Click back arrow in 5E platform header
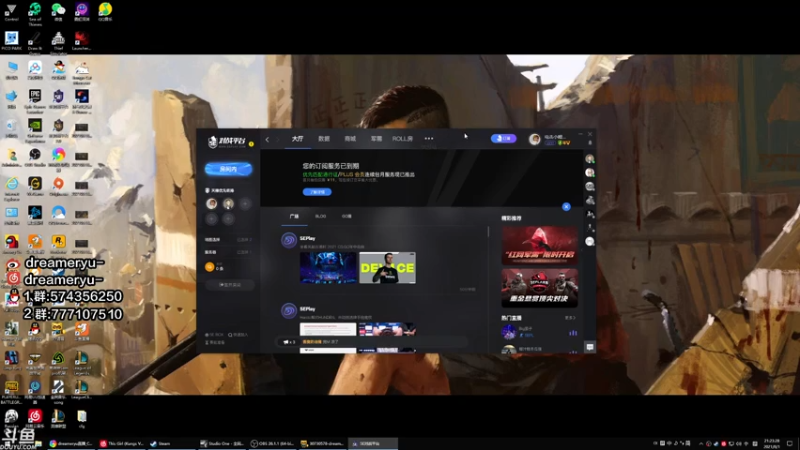The height and width of the screenshot is (450, 800). tap(267, 139)
